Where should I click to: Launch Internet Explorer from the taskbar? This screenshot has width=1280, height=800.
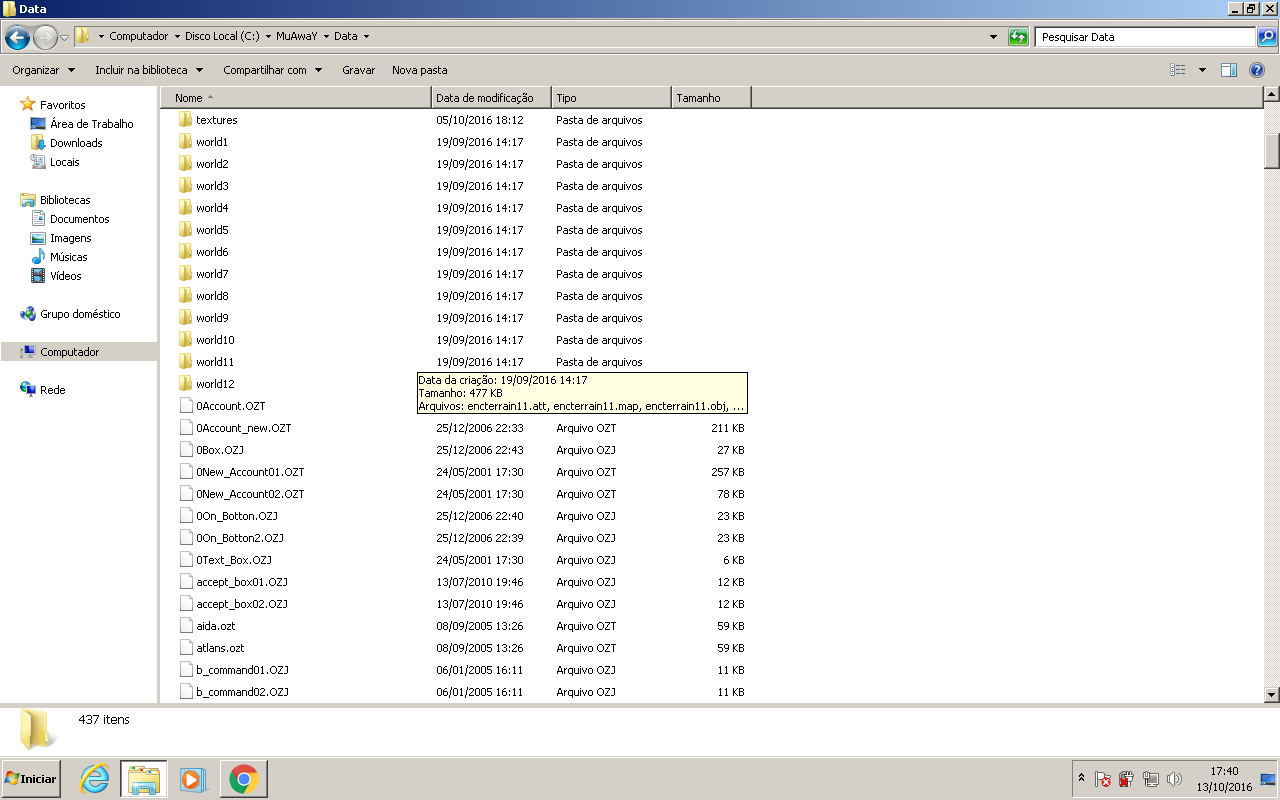[x=95, y=779]
